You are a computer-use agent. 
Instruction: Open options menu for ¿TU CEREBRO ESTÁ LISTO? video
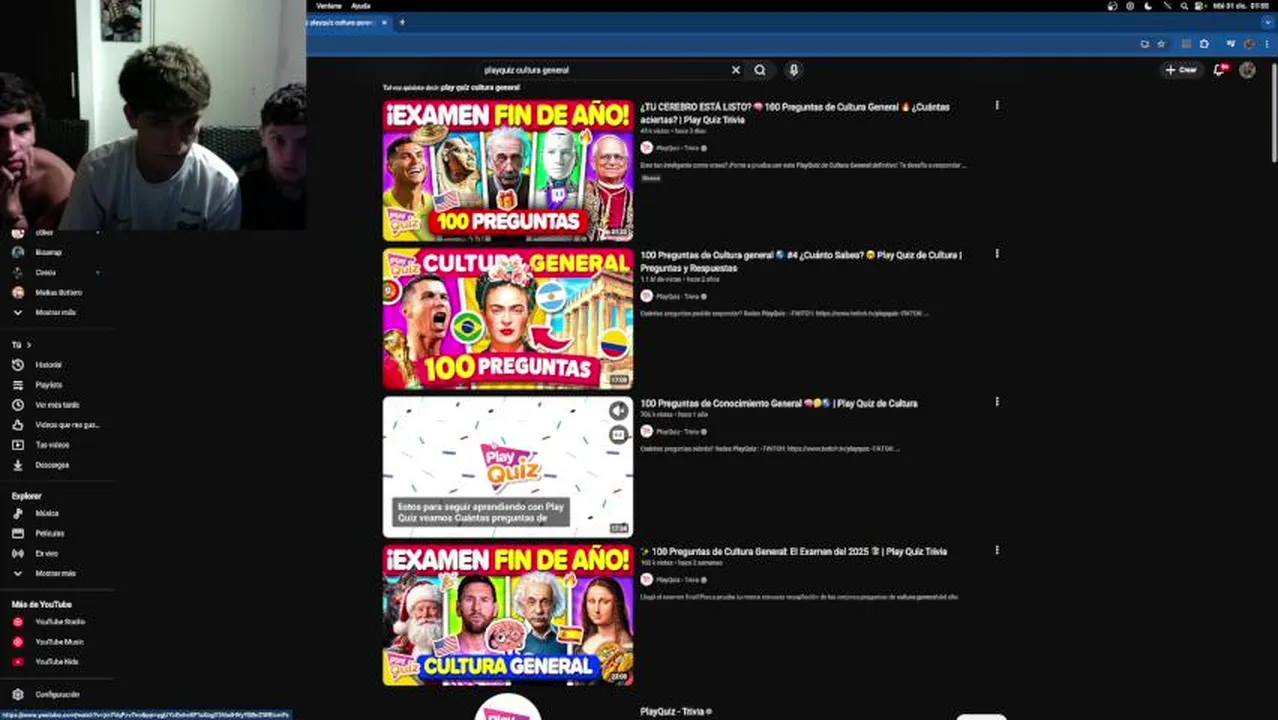[997, 105]
